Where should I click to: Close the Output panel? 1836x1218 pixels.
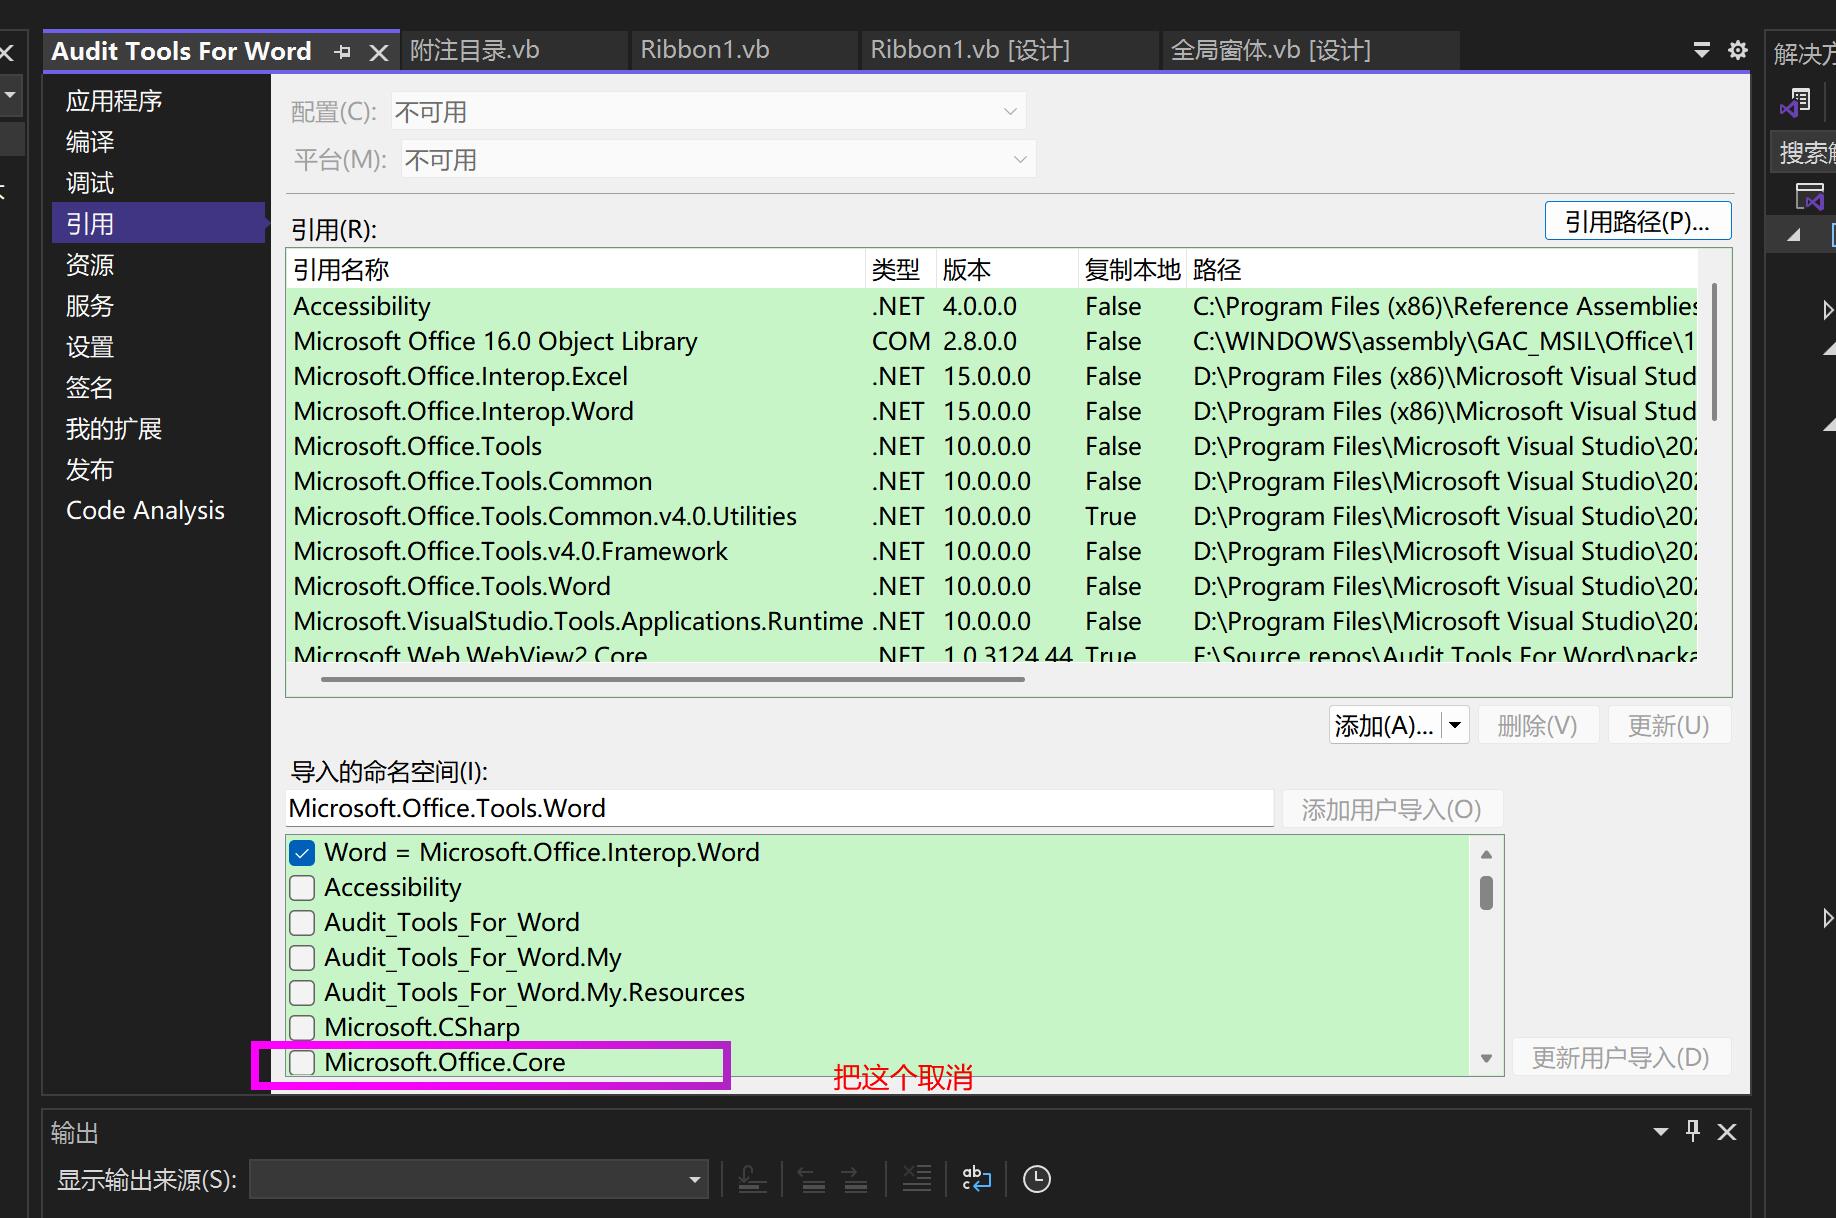[x=1727, y=1132]
